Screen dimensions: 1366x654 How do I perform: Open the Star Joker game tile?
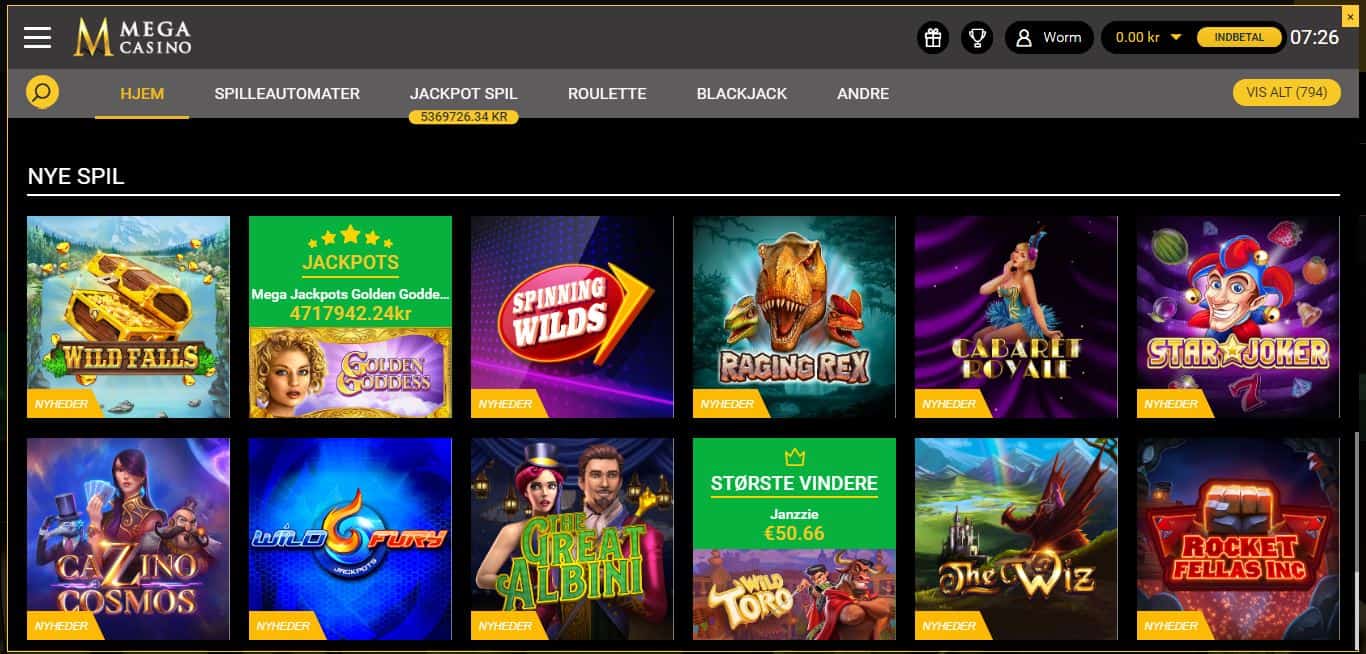(x=1238, y=317)
